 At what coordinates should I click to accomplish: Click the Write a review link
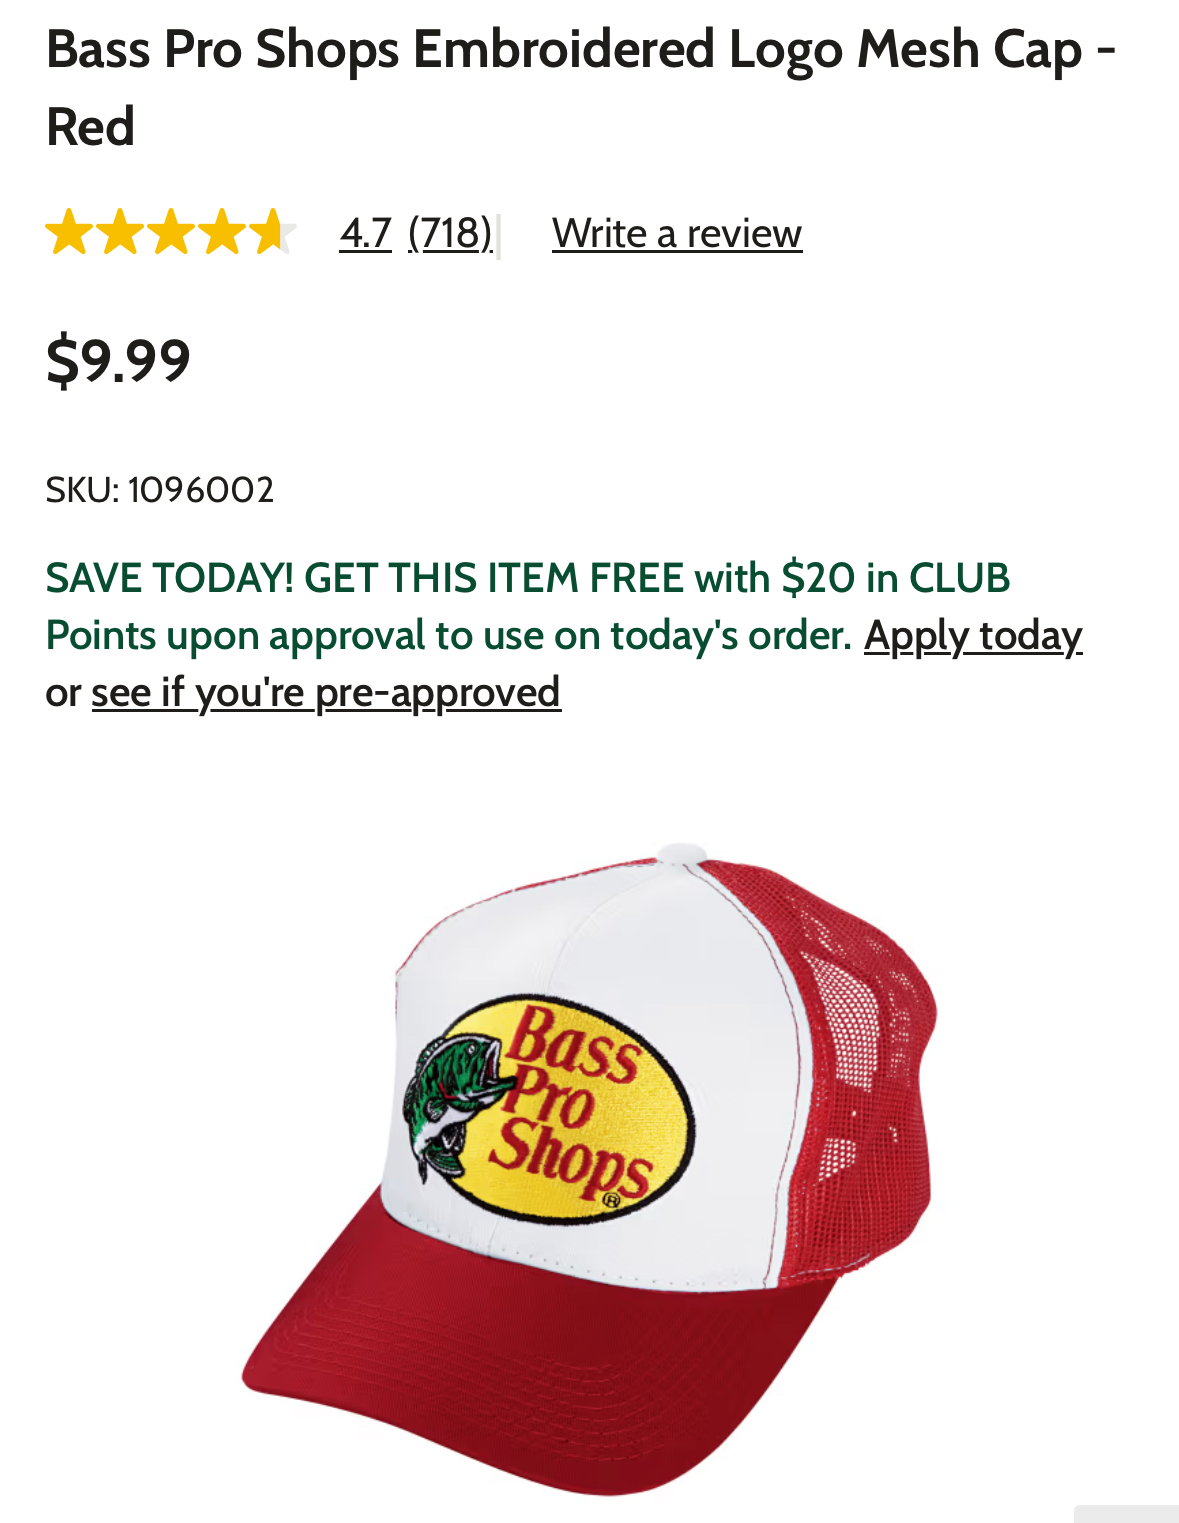[677, 234]
